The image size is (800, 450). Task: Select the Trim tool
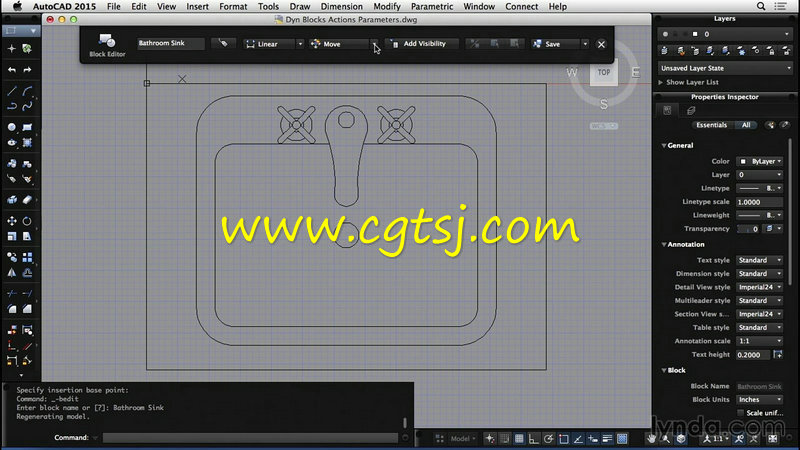pyautogui.click(x=12, y=293)
